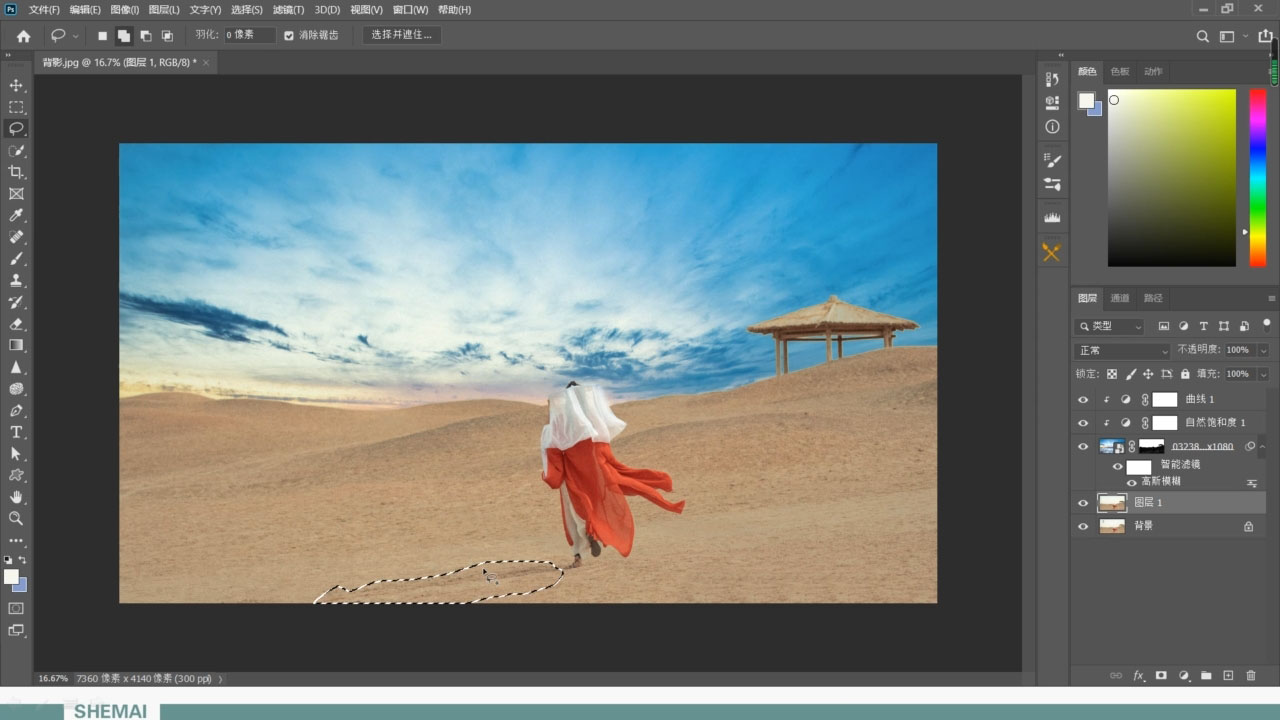Hide the 曲线 1 layer
The image size is (1280, 720).
click(1082, 399)
